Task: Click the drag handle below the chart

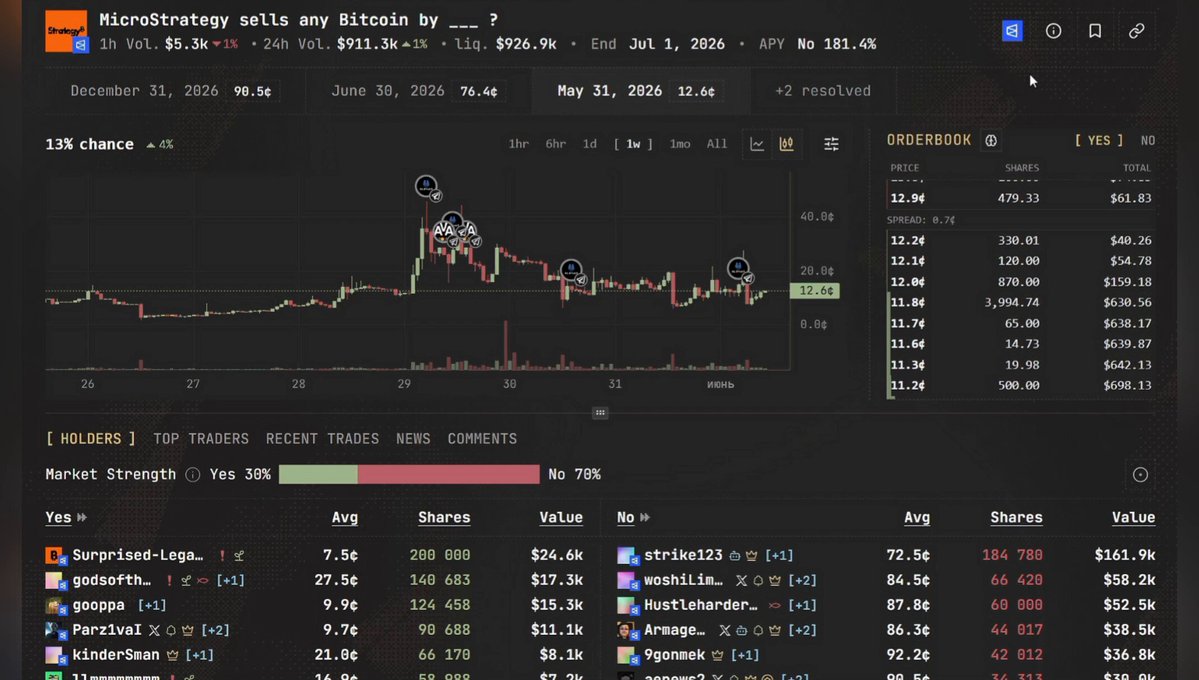Action: point(600,413)
